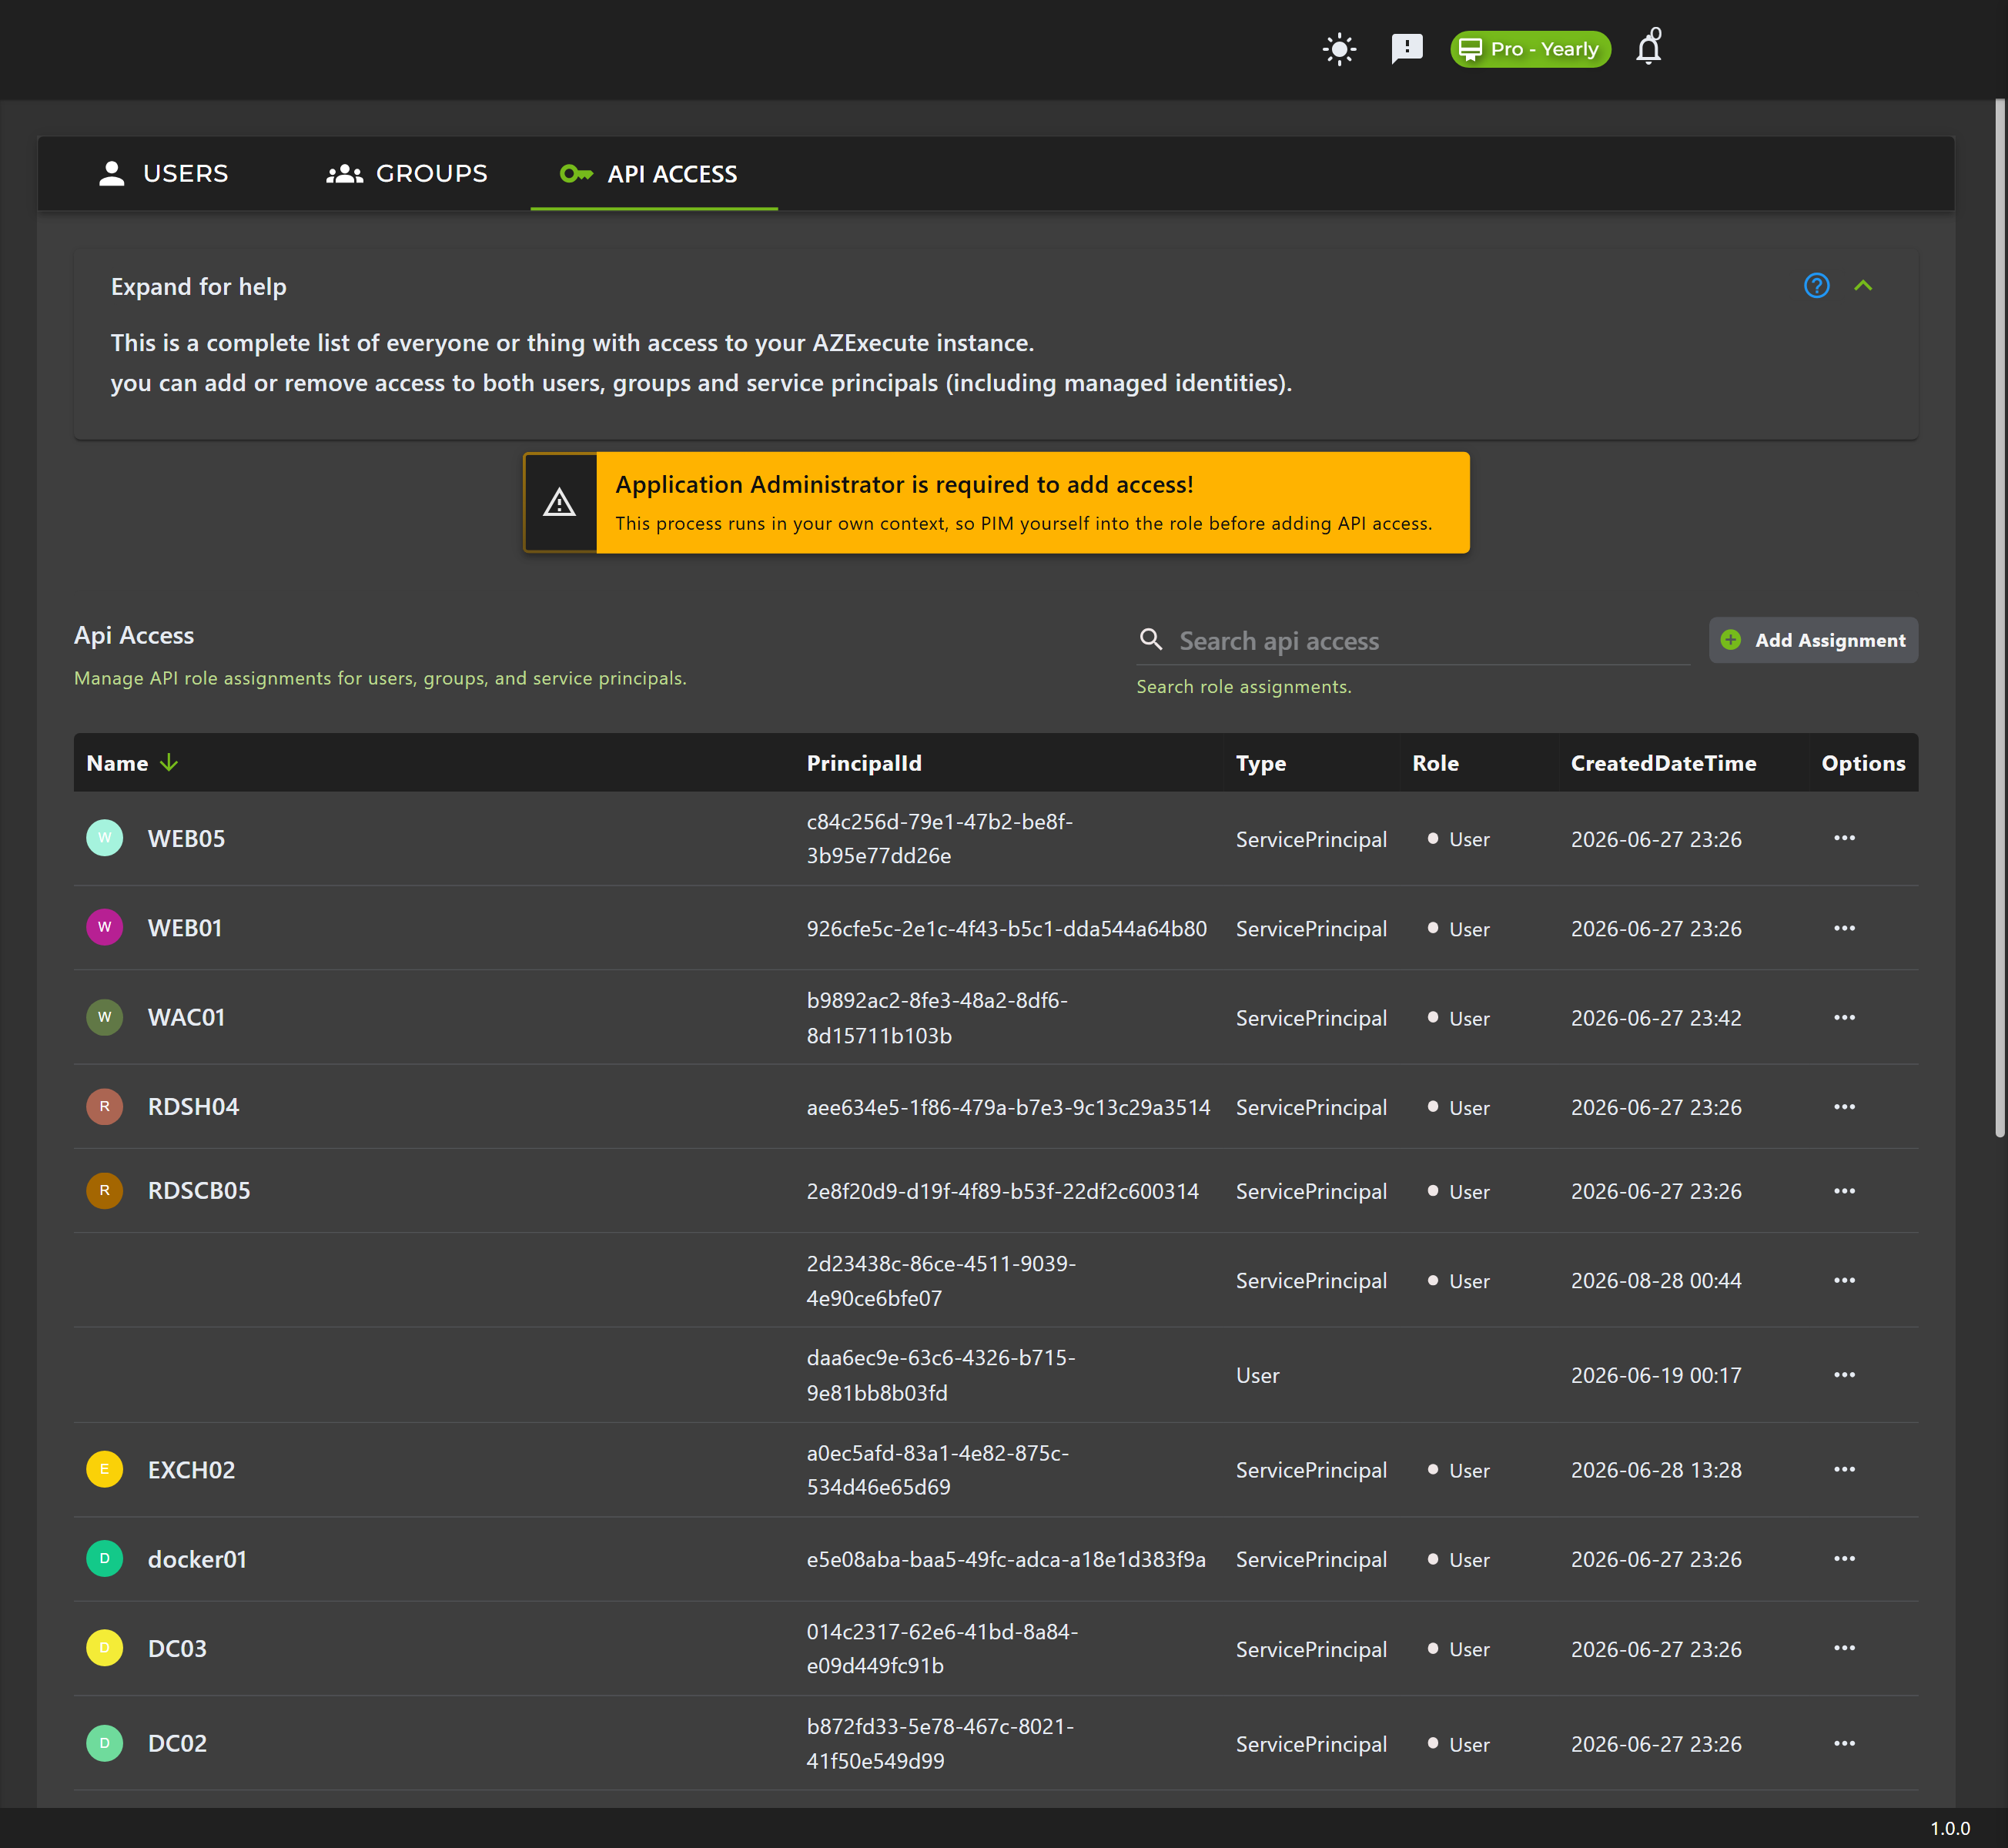
Task: Switch to the Groups tab
Action: point(407,174)
